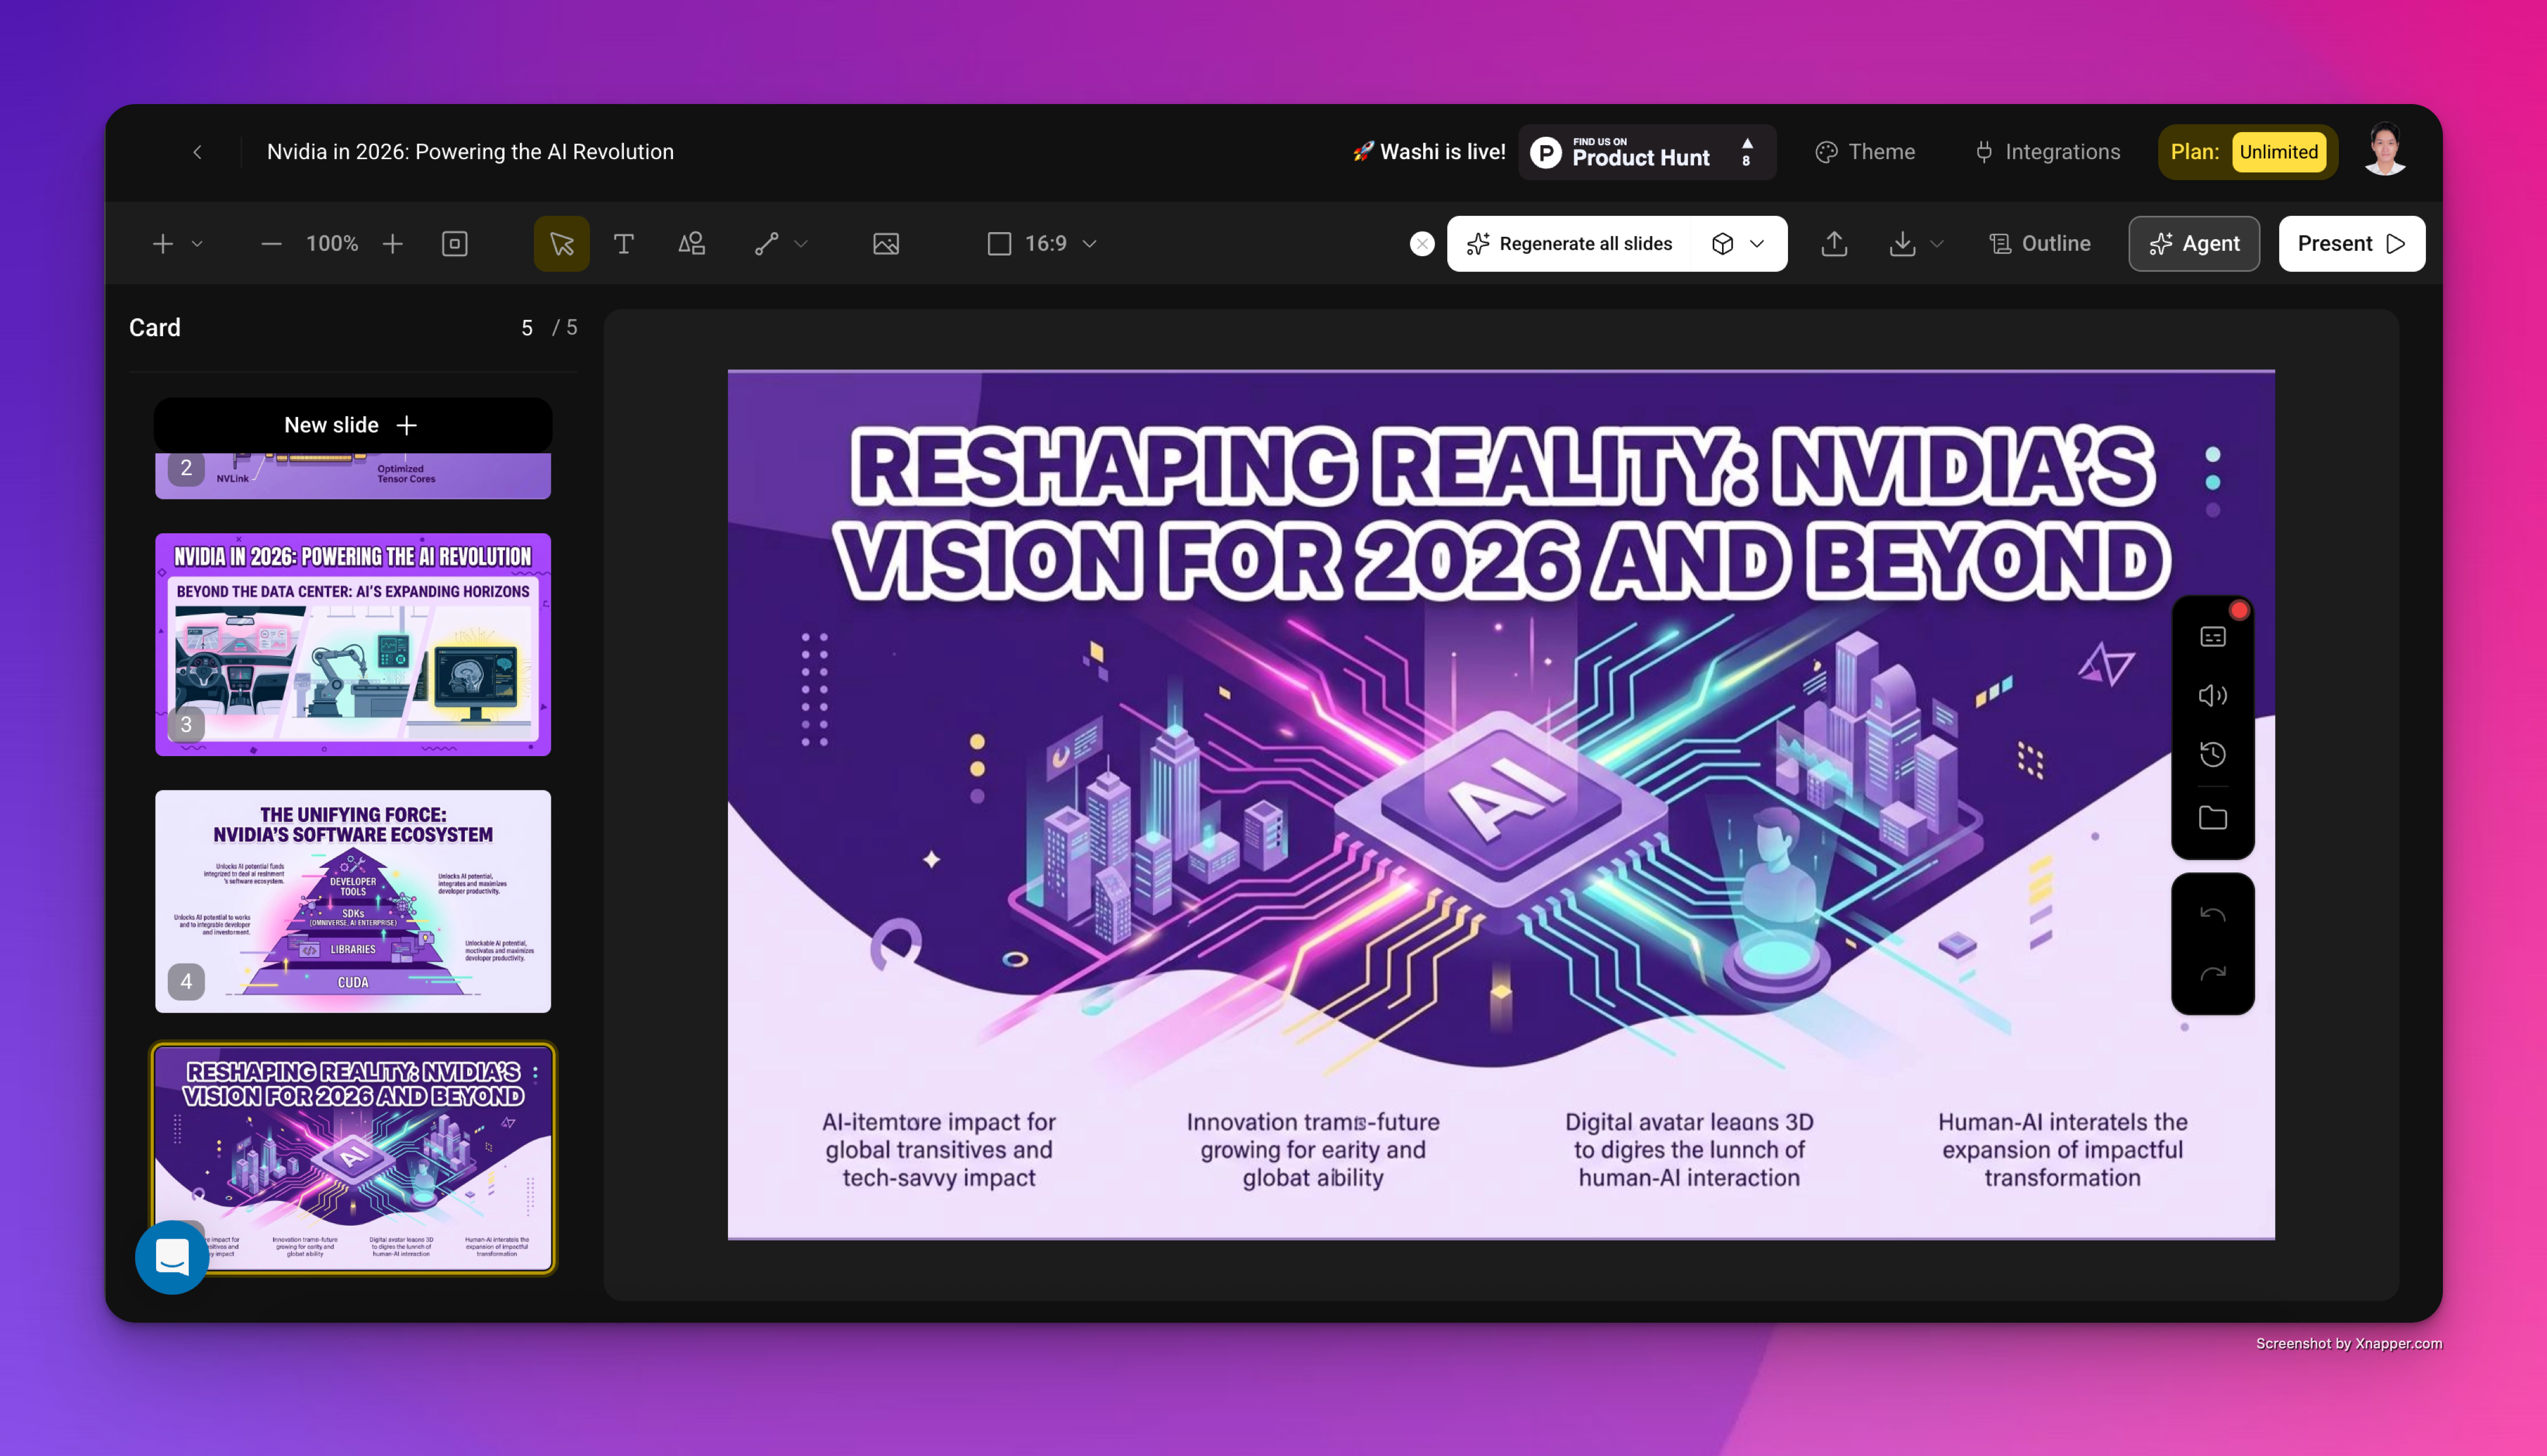The image size is (2547, 1456).
Task: Expand the line tool options arrow
Action: click(x=801, y=244)
